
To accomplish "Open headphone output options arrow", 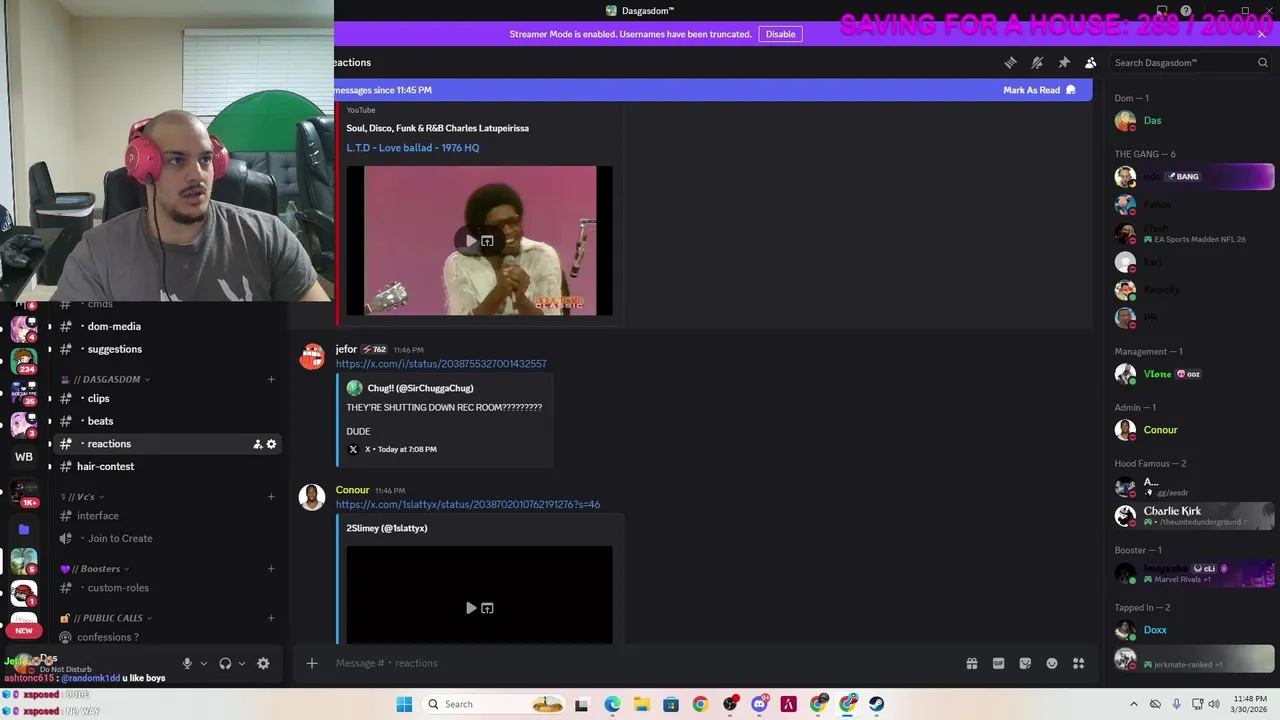I will (242, 663).
